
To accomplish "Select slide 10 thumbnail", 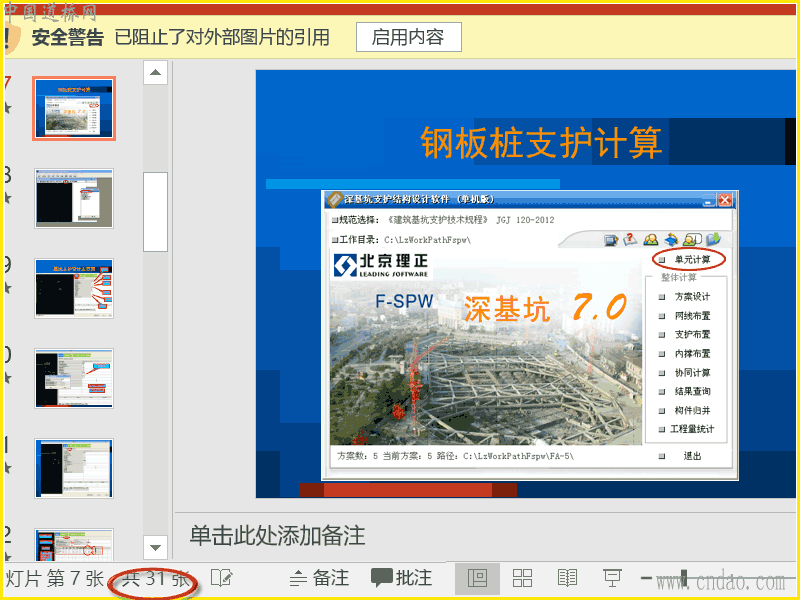I will coord(74,378).
